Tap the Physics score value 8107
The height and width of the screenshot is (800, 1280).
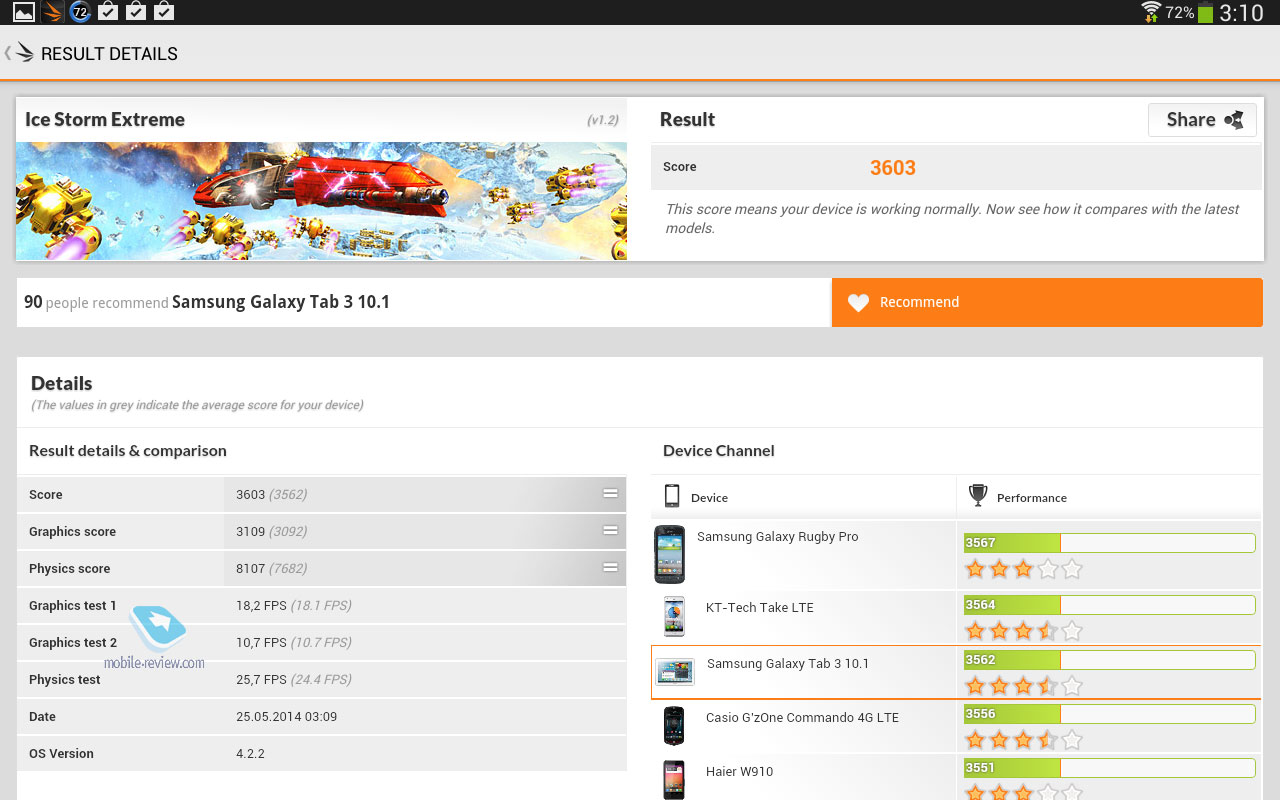250,568
